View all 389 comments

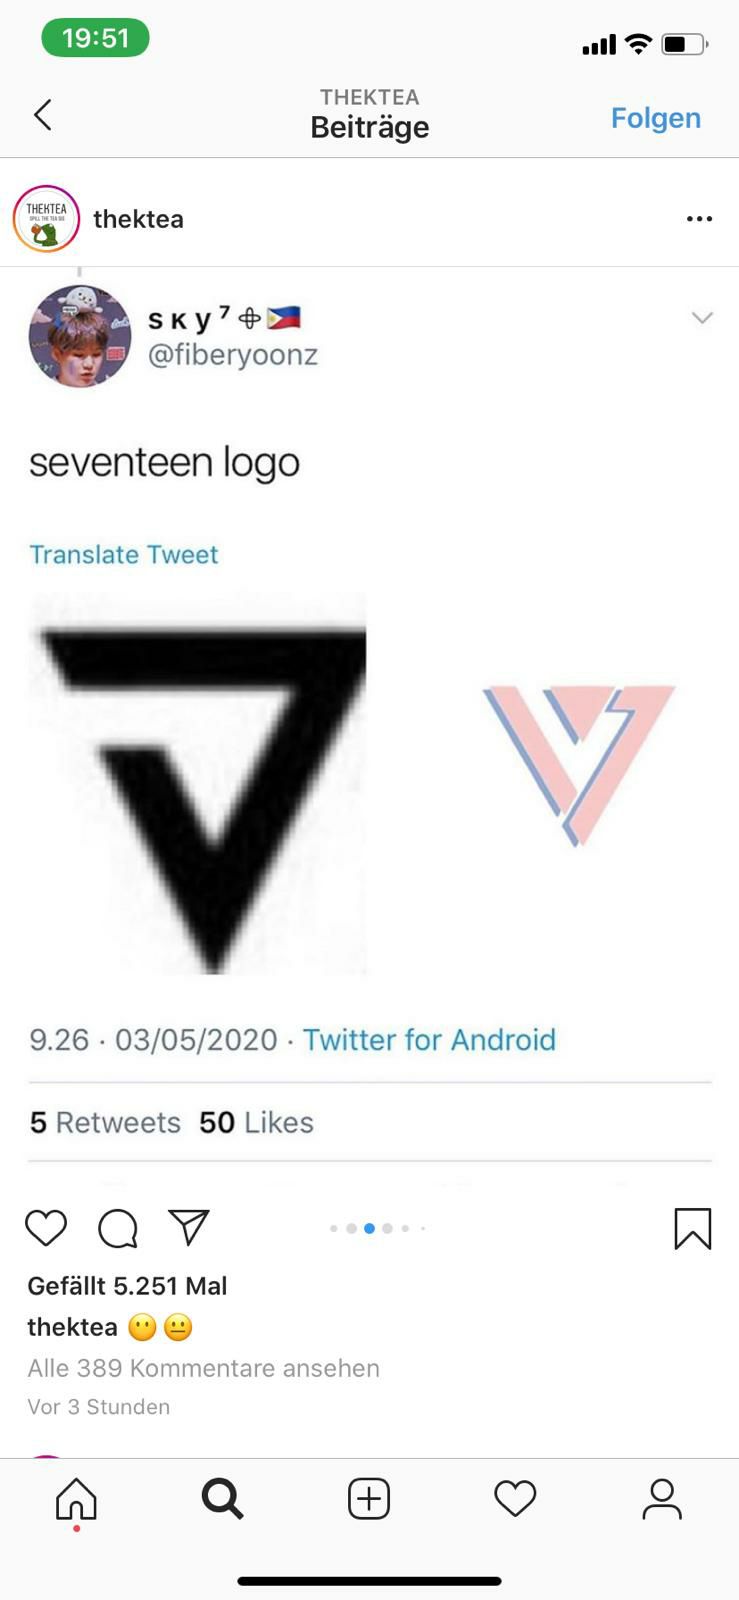point(204,1368)
